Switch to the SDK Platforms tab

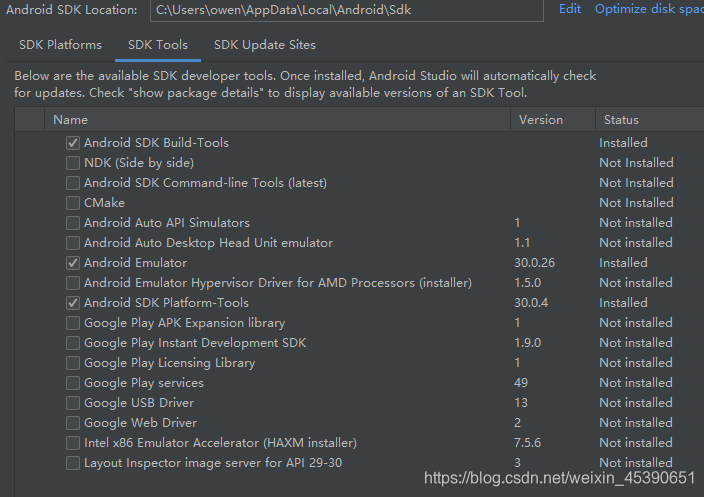point(60,45)
